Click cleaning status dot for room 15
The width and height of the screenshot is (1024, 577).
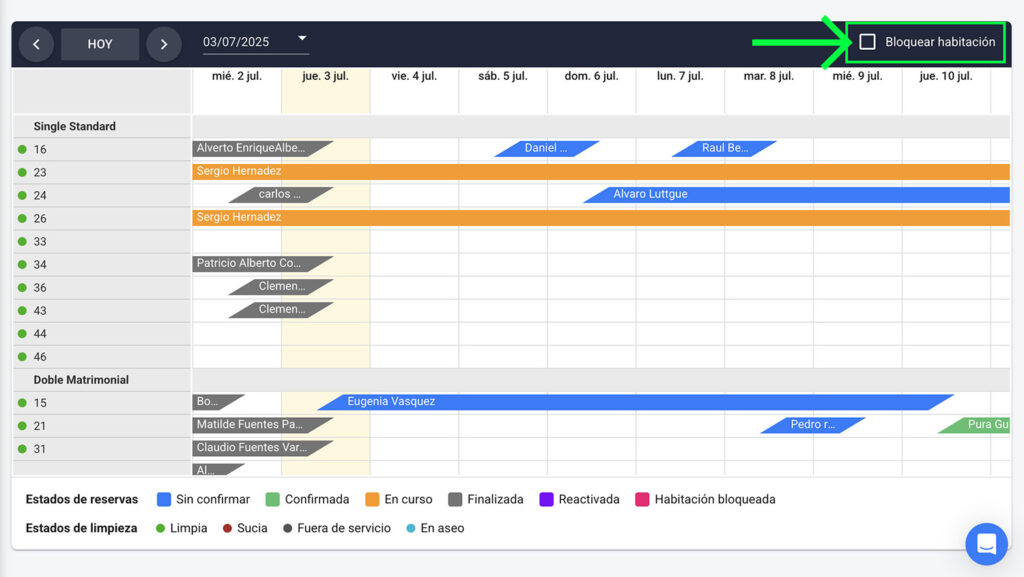pos(22,403)
